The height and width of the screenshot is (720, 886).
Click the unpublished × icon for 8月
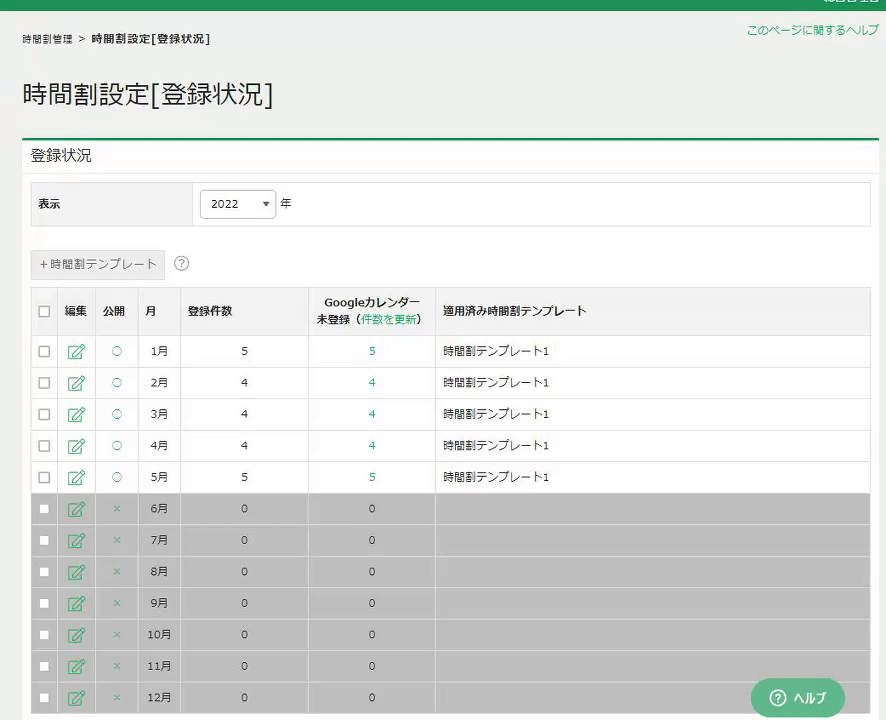coord(117,572)
